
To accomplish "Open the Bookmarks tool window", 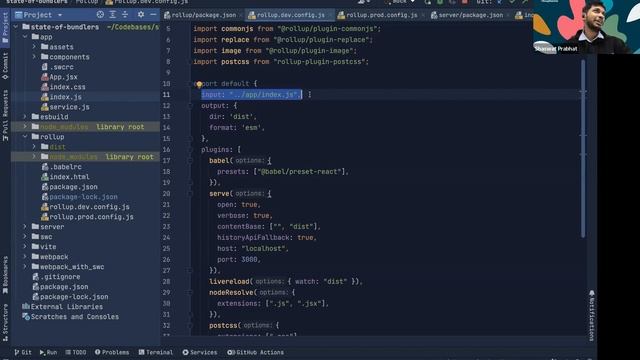I will (5, 275).
